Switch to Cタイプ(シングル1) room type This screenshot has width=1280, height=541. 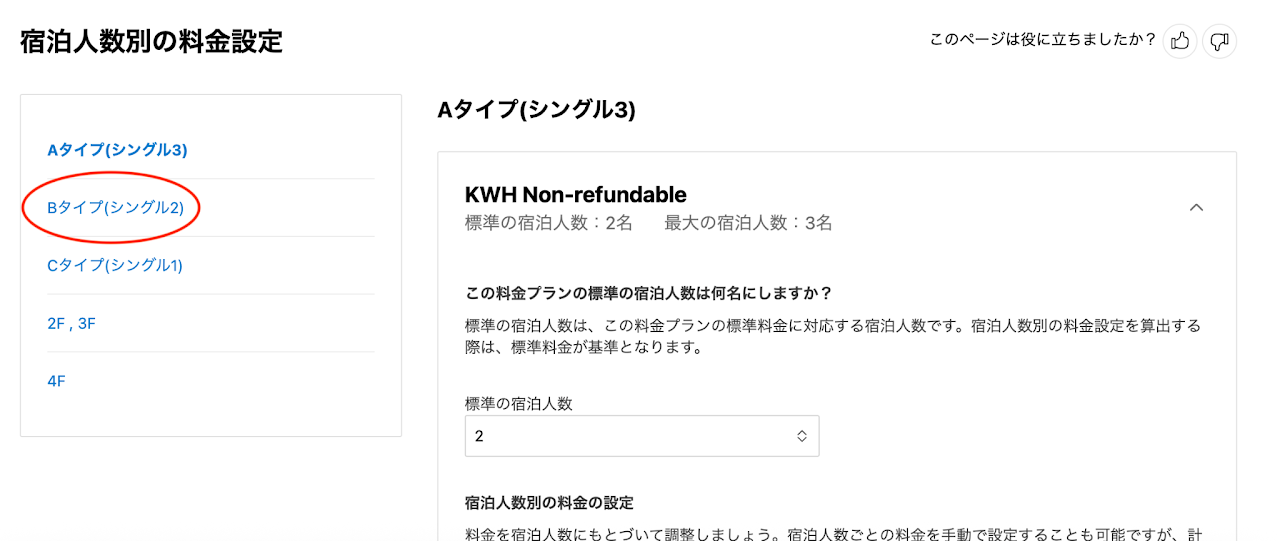point(114,265)
